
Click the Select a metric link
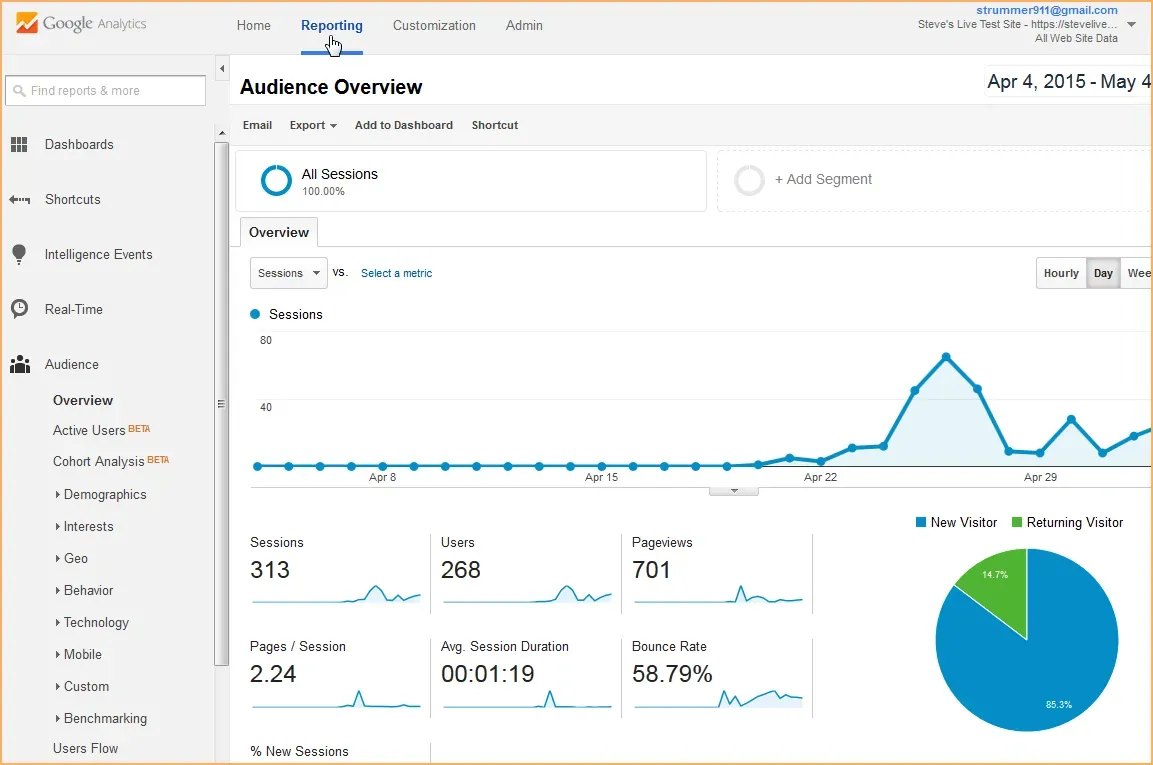point(396,272)
